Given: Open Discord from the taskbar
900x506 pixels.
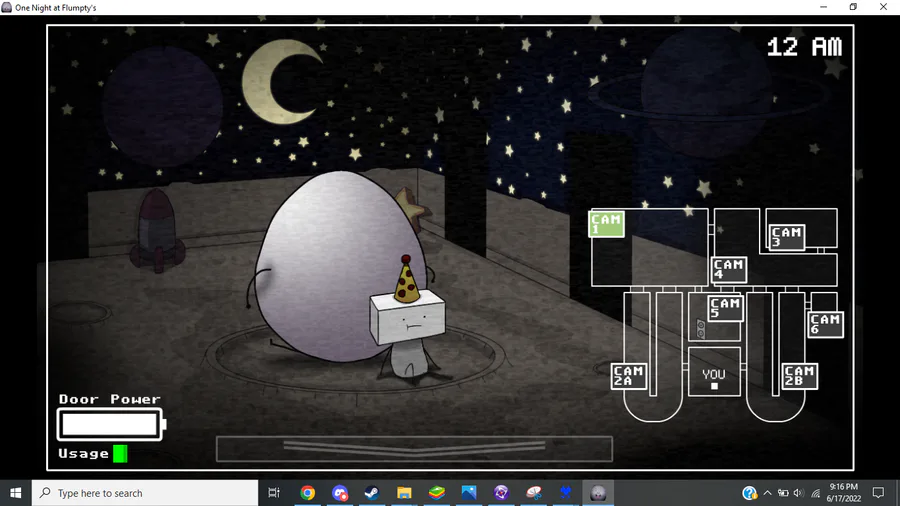Looking at the screenshot, I should pyautogui.click(x=340, y=493).
